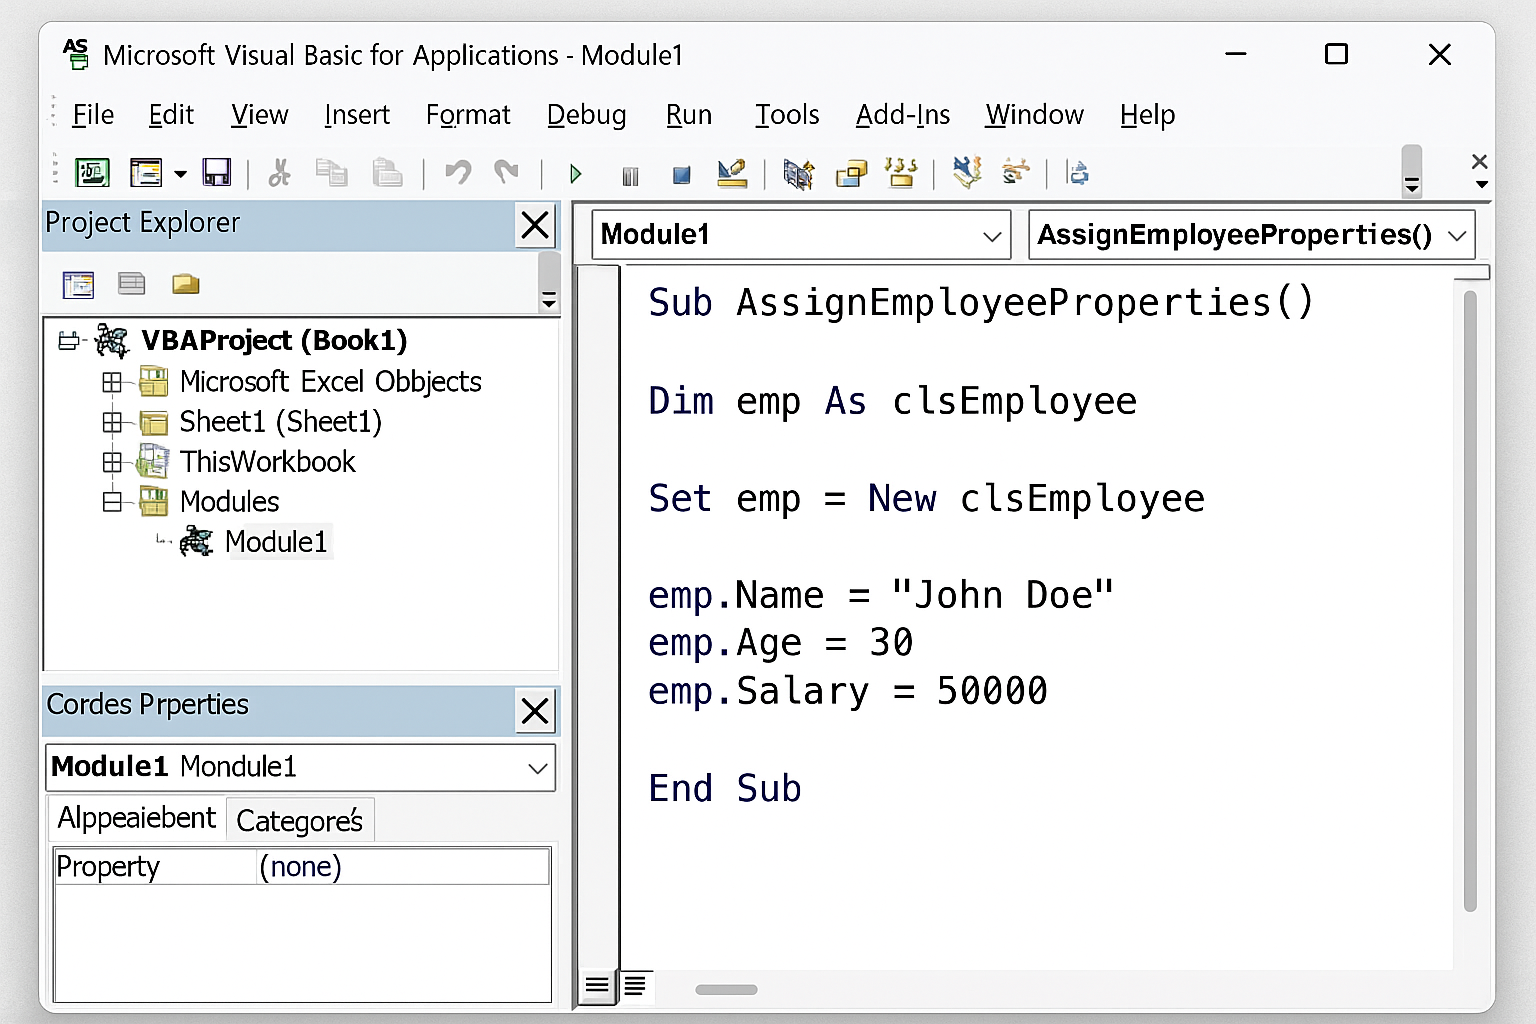Click the code line Dim emp As clsEmployee
This screenshot has height=1024, width=1536.
[892, 402]
